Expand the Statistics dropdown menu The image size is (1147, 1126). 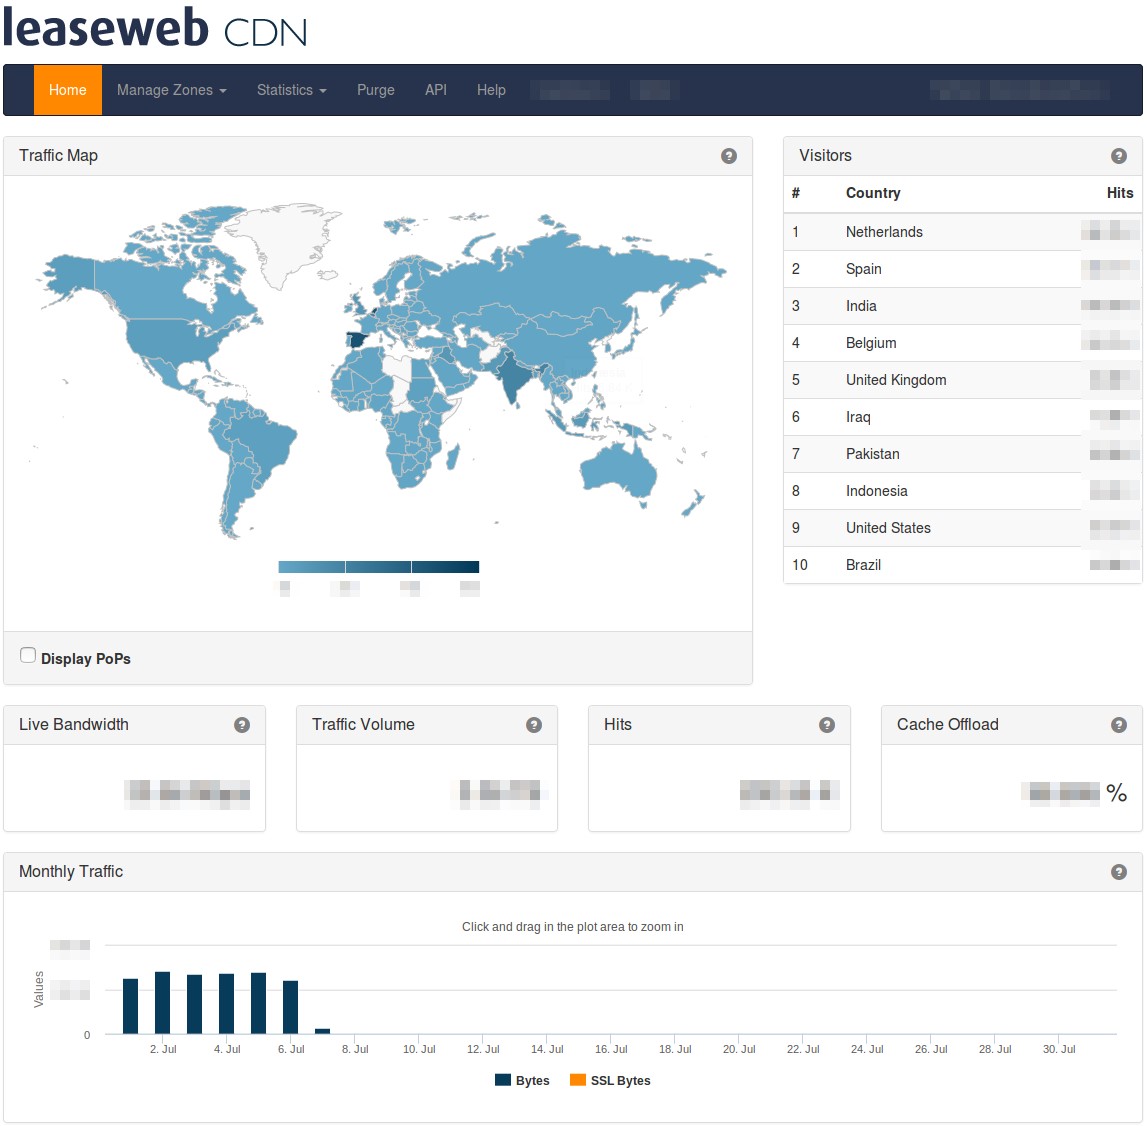point(291,90)
